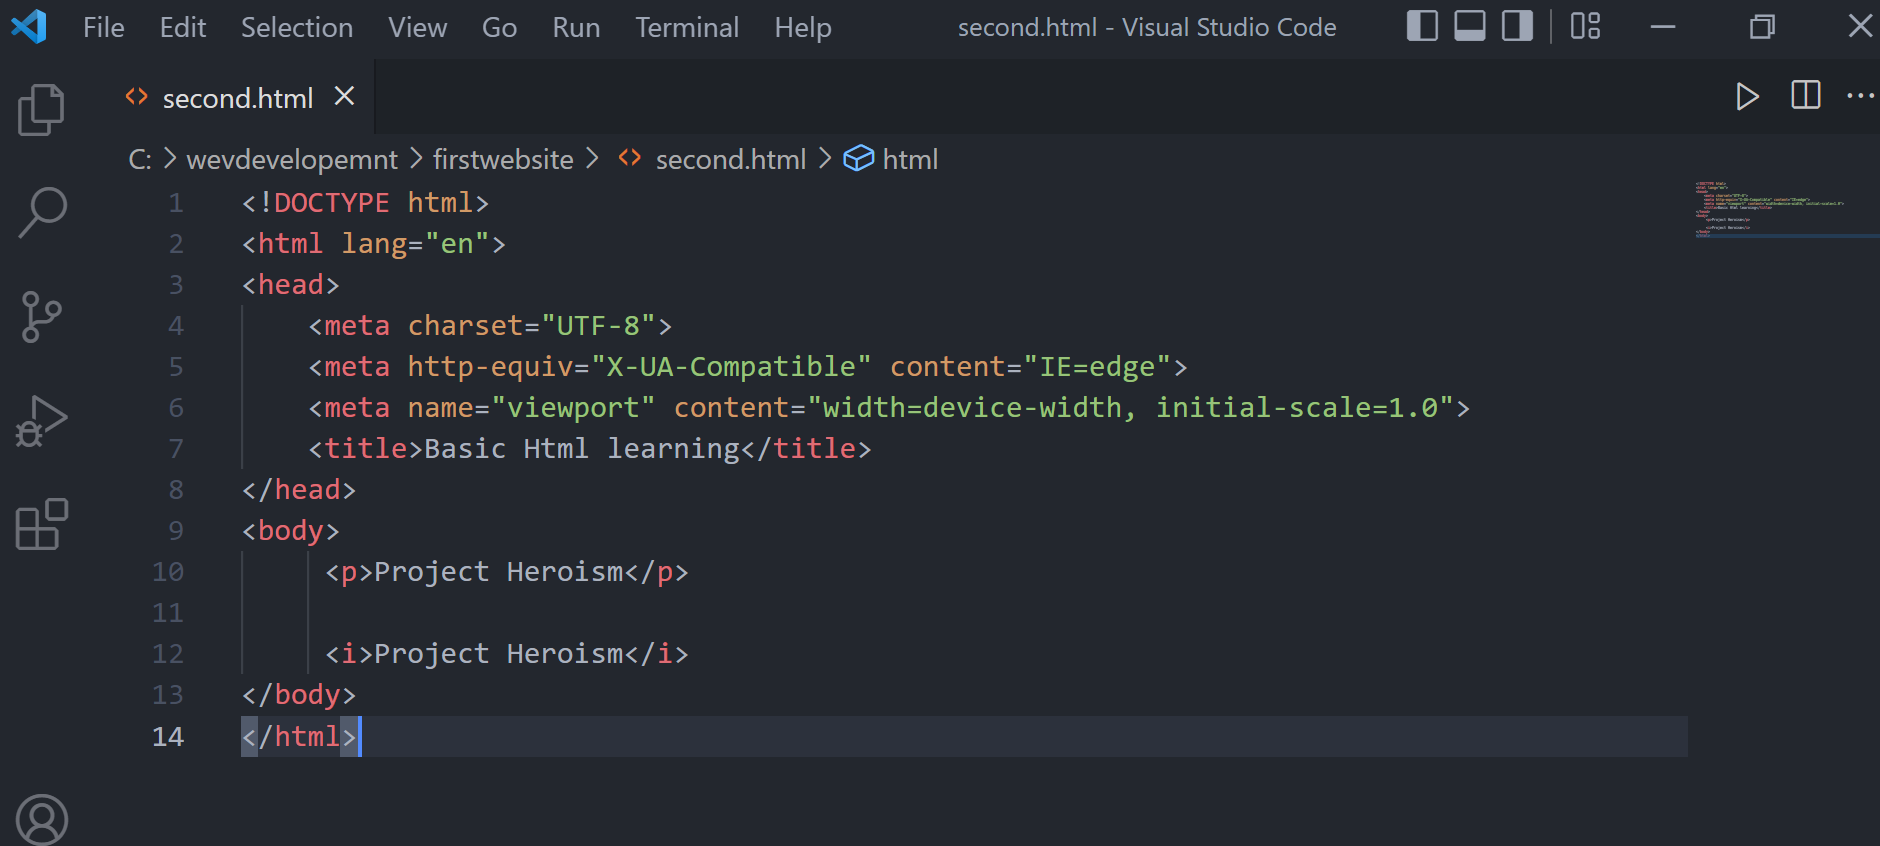This screenshot has width=1880, height=846.
Task: Open the Help menu
Action: (803, 27)
